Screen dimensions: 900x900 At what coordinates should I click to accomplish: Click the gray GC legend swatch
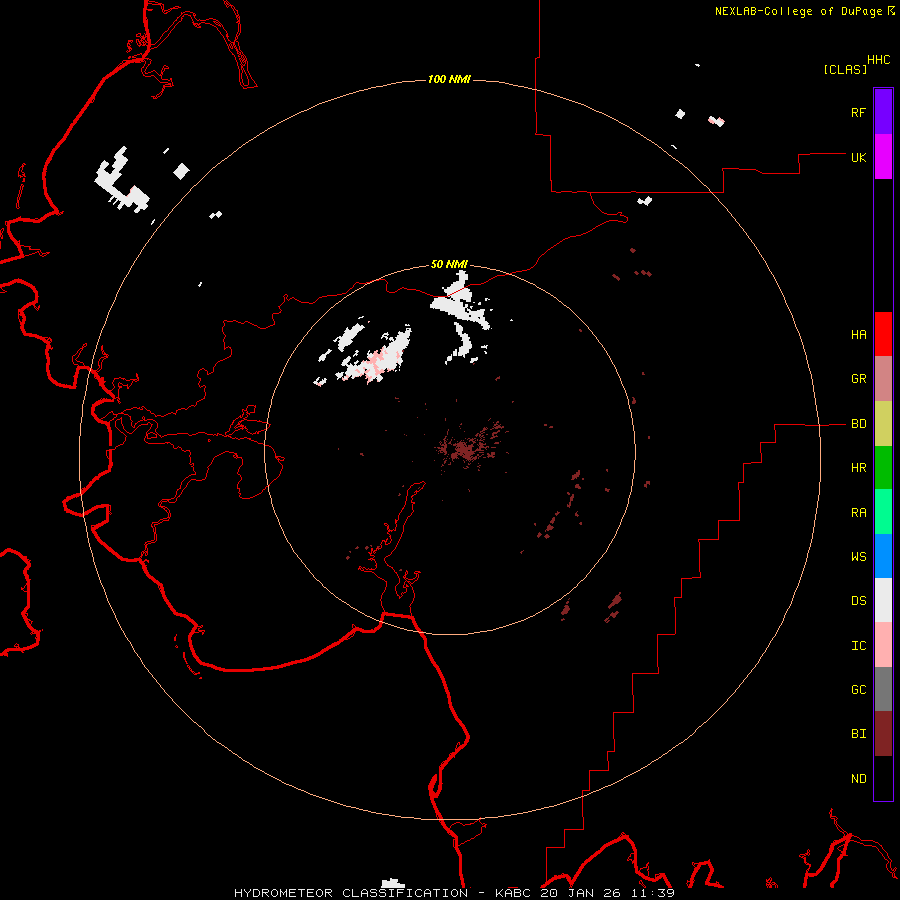(883, 689)
